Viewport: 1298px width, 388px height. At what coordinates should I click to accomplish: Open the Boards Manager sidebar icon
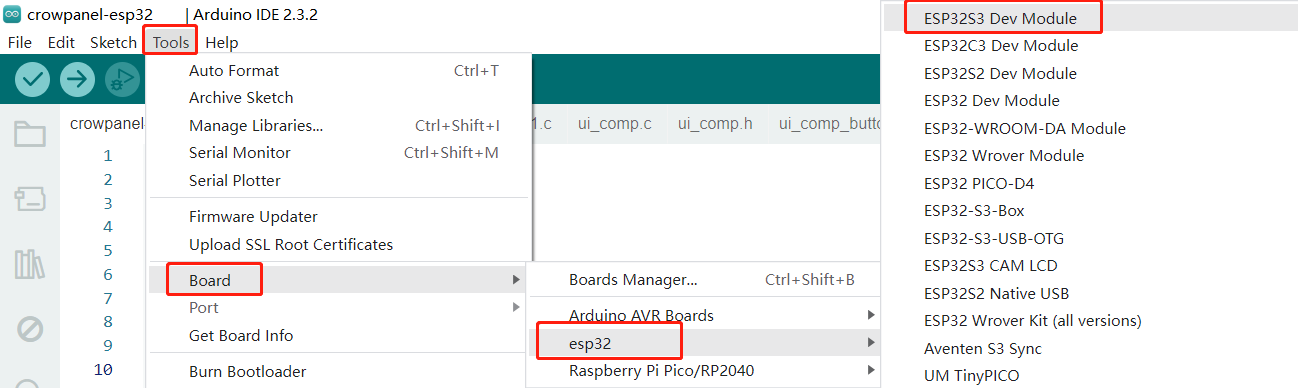coord(30,199)
